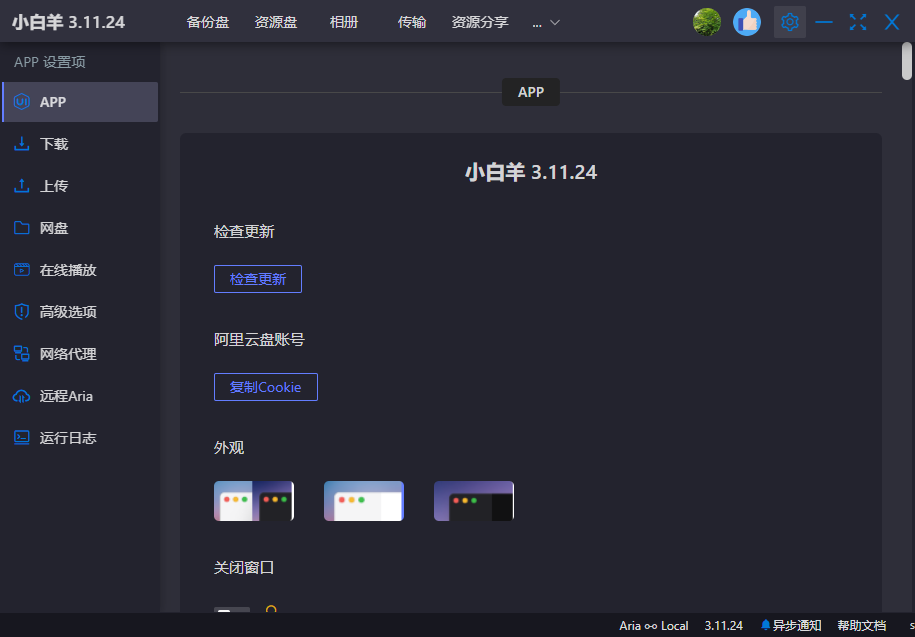Click the 异步通知 bell notification
This screenshot has width=915, height=637.
791,625
